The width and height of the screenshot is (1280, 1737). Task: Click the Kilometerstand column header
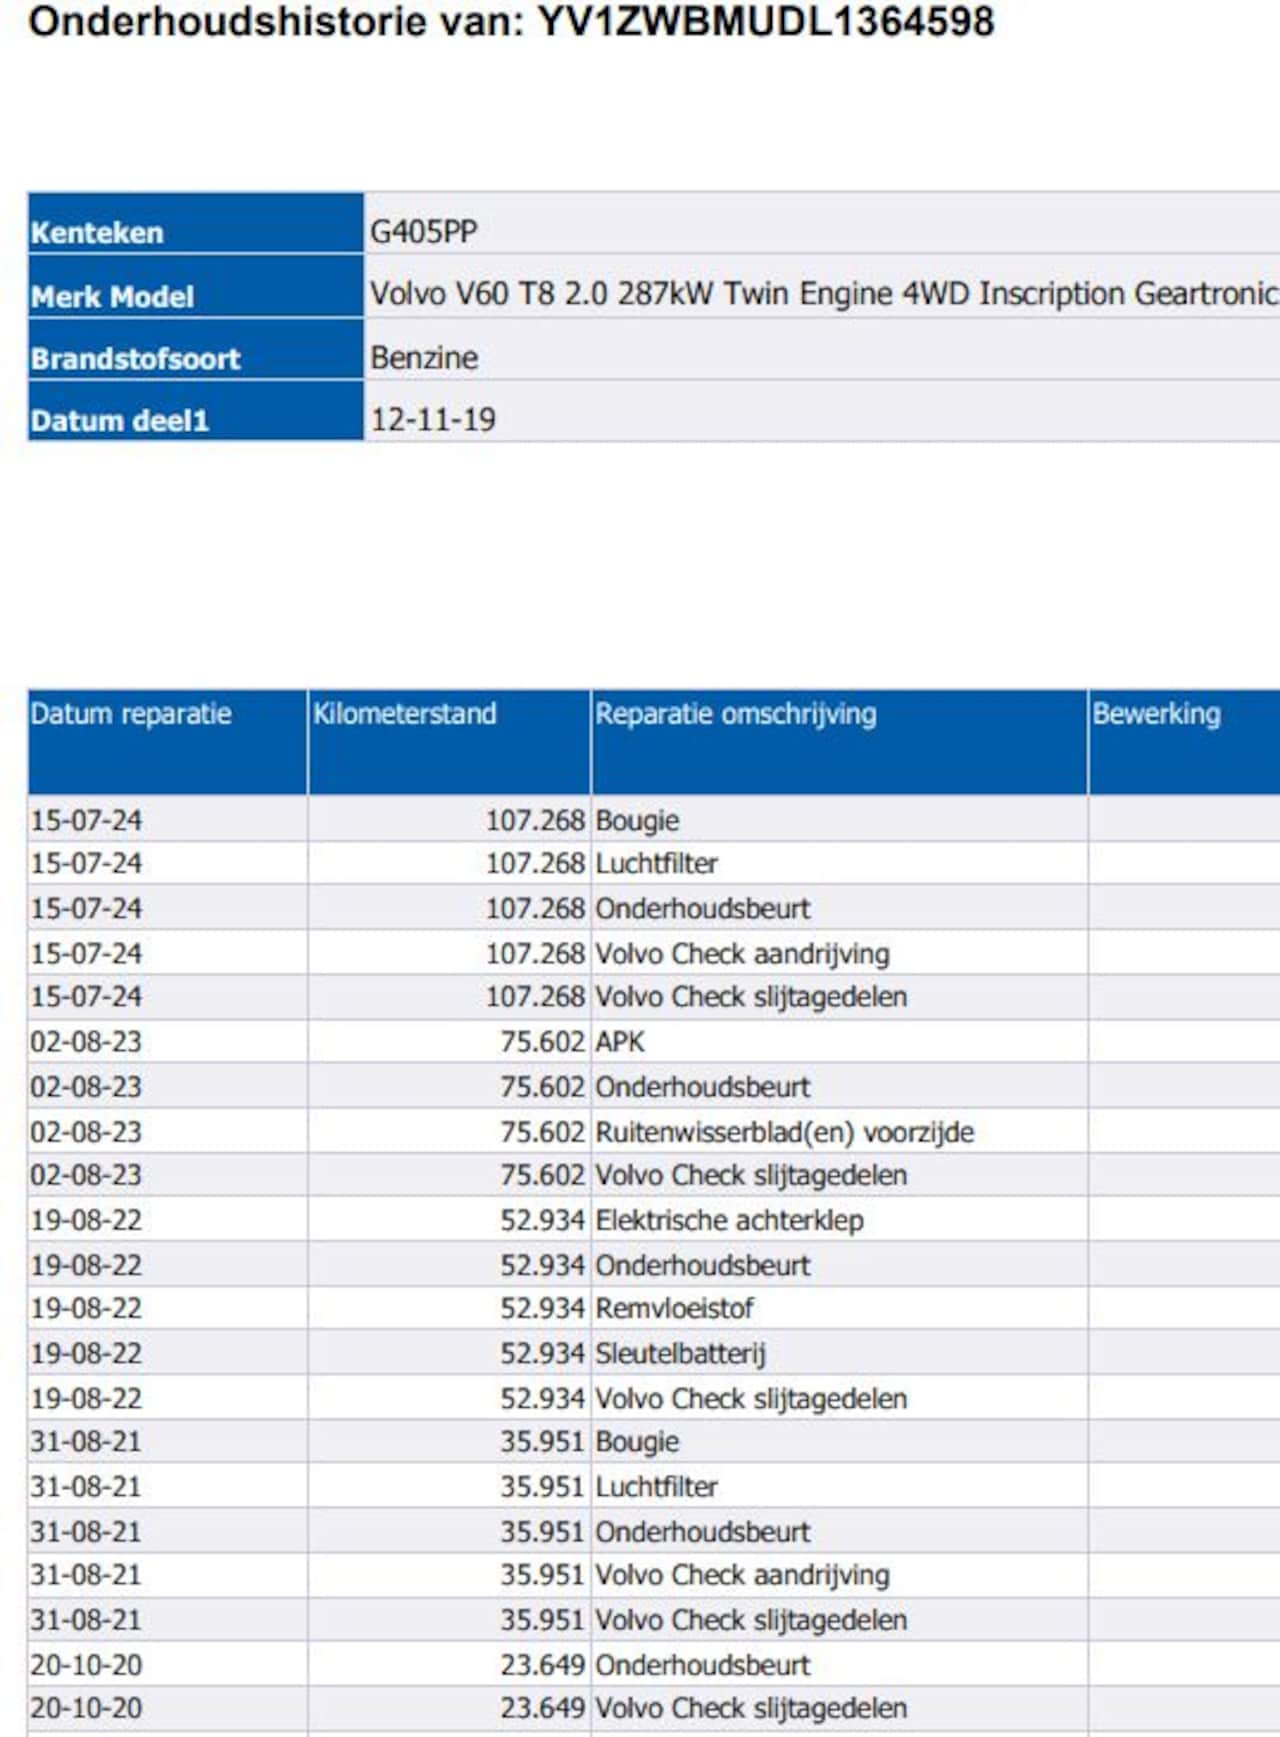[x=449, y=741]
